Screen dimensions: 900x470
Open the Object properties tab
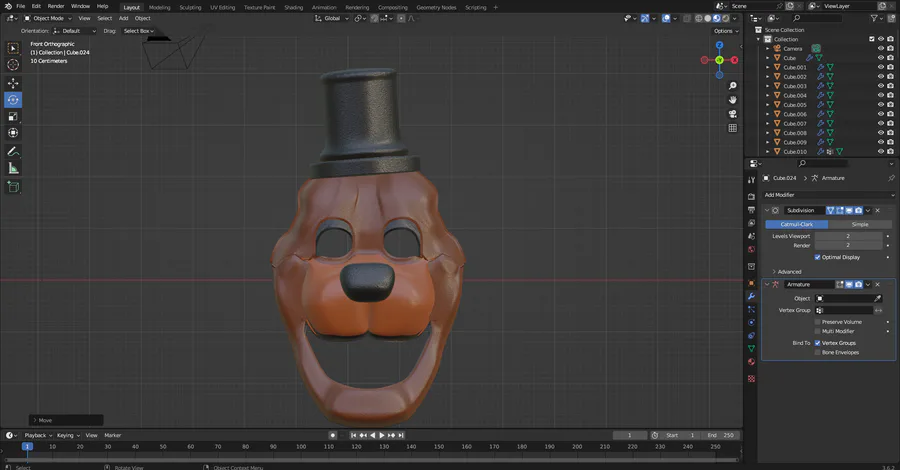(751, 283)
